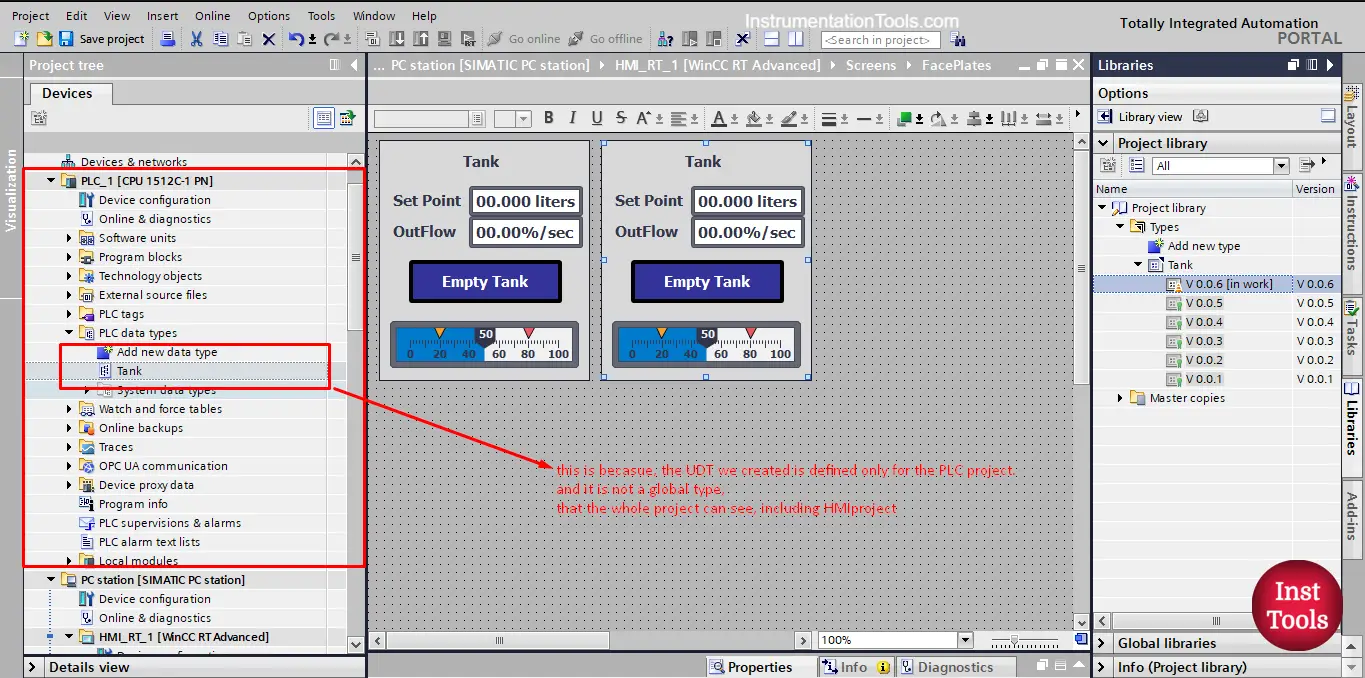Viewport: 1365px width, 678px height.
Task: Expand the Details view panel
Action: [x=33, y=667]
